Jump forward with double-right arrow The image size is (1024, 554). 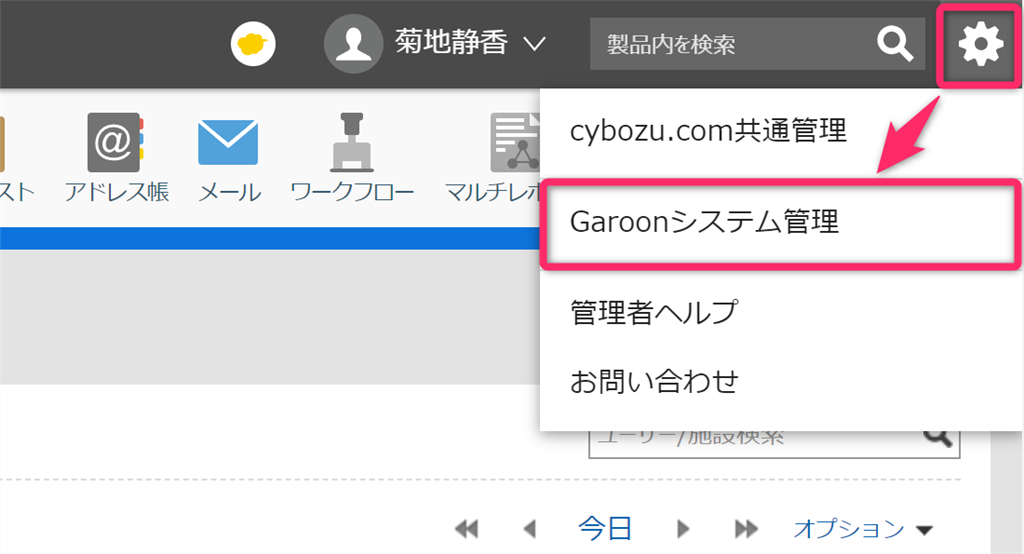point(746,529)
